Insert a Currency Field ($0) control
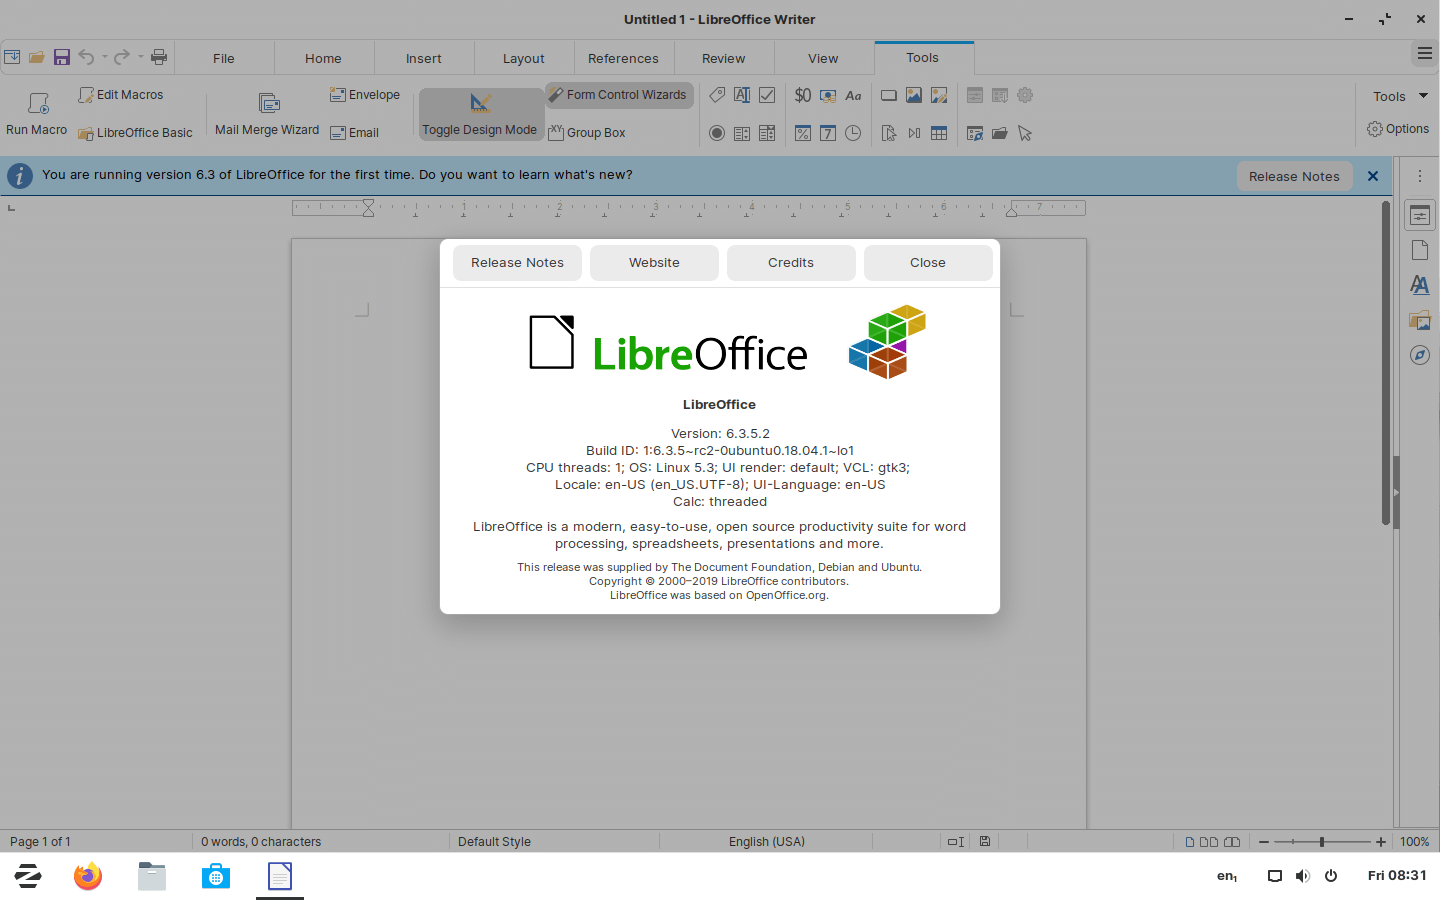The height and width of the screenshot is (900, 1440). coord(803,95)
